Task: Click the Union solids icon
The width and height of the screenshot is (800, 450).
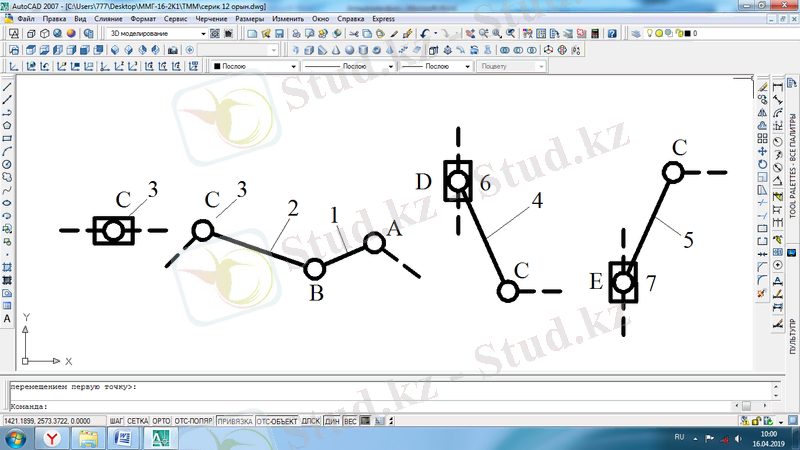Action: coord(505,50)
